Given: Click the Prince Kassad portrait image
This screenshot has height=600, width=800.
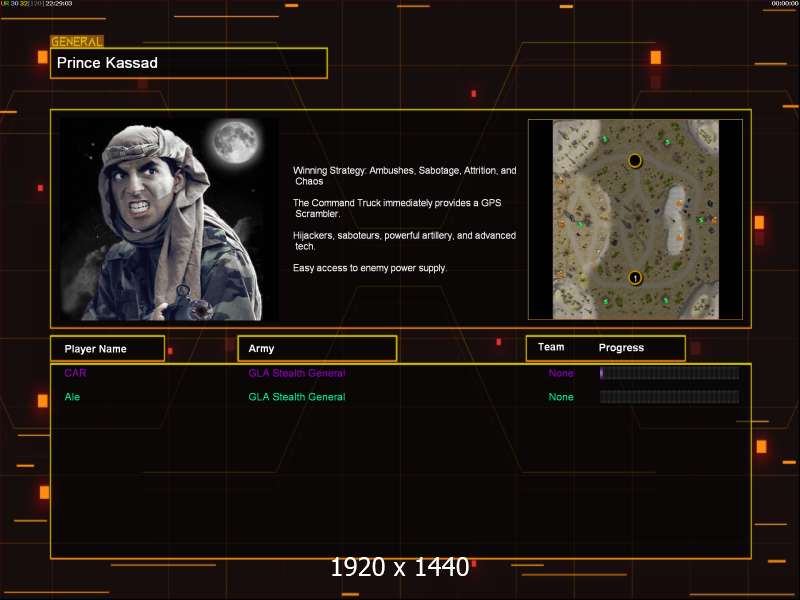Looking at the screenshot, I should (x=169, y=219).
